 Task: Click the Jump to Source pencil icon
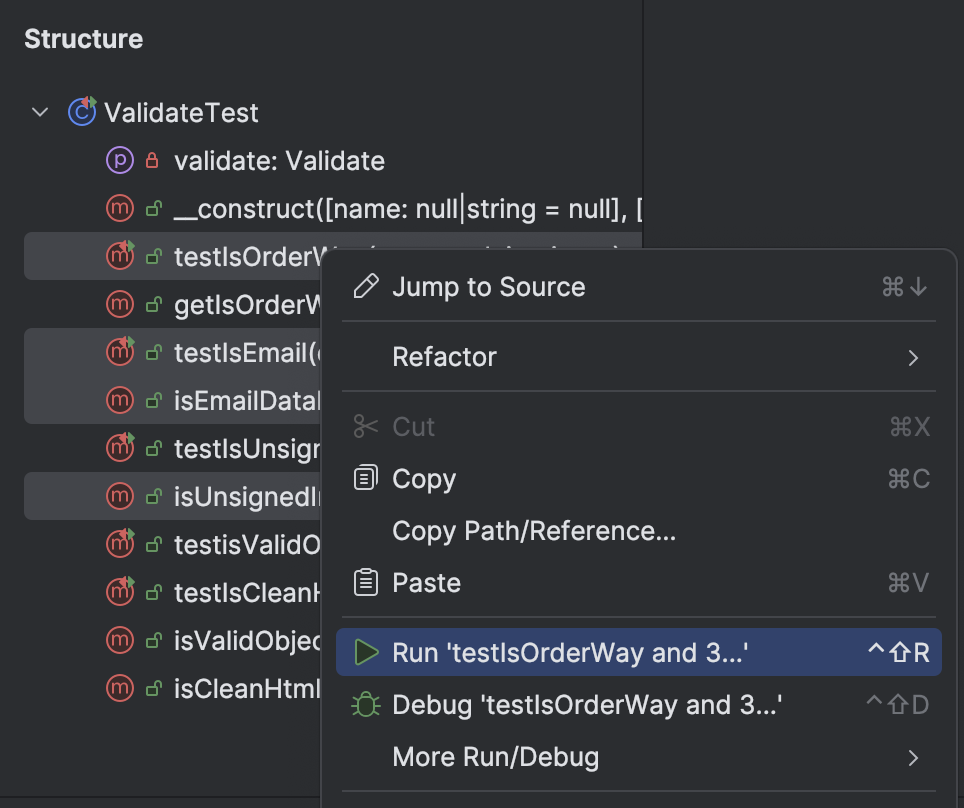pyautogui.click(x=367, y=287)
